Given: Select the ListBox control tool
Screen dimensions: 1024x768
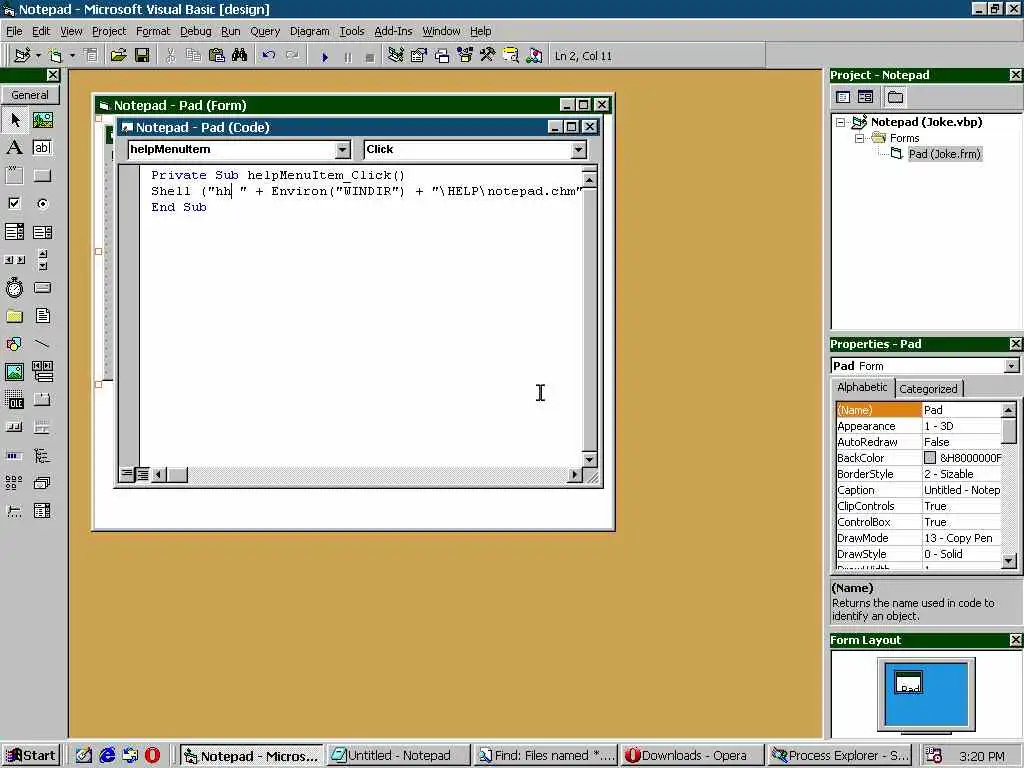Looking at the screenshot, I should click(42, 232).
